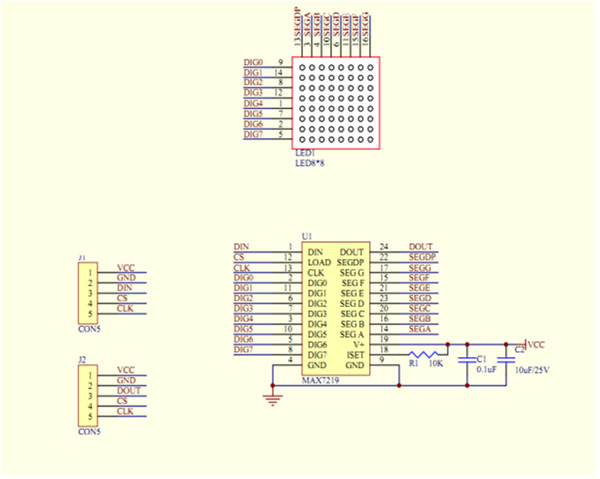Select capacitor C2 10uF/25V symbol
The height and width of the screenshot is (479, 600).
click(506, 360)
